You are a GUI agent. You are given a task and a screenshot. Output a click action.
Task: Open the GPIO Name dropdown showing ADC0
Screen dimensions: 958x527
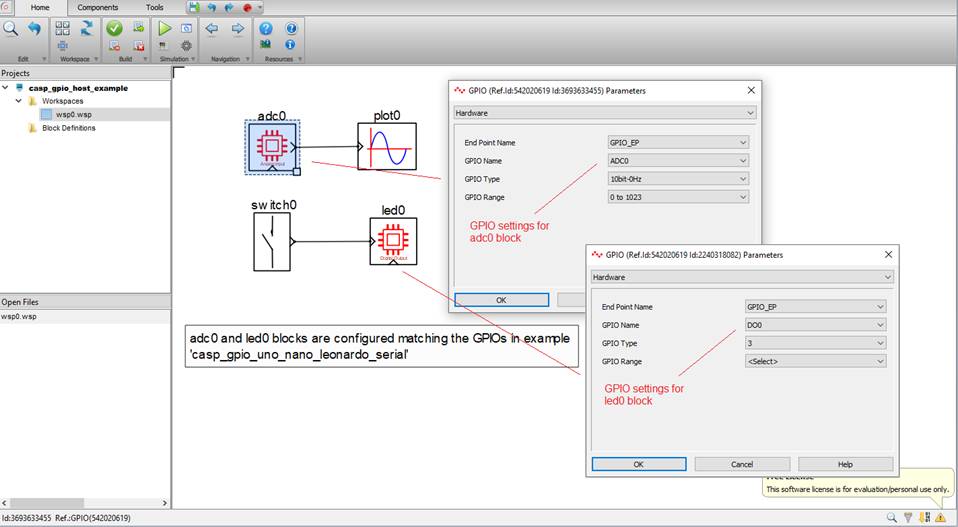[678, 160]
